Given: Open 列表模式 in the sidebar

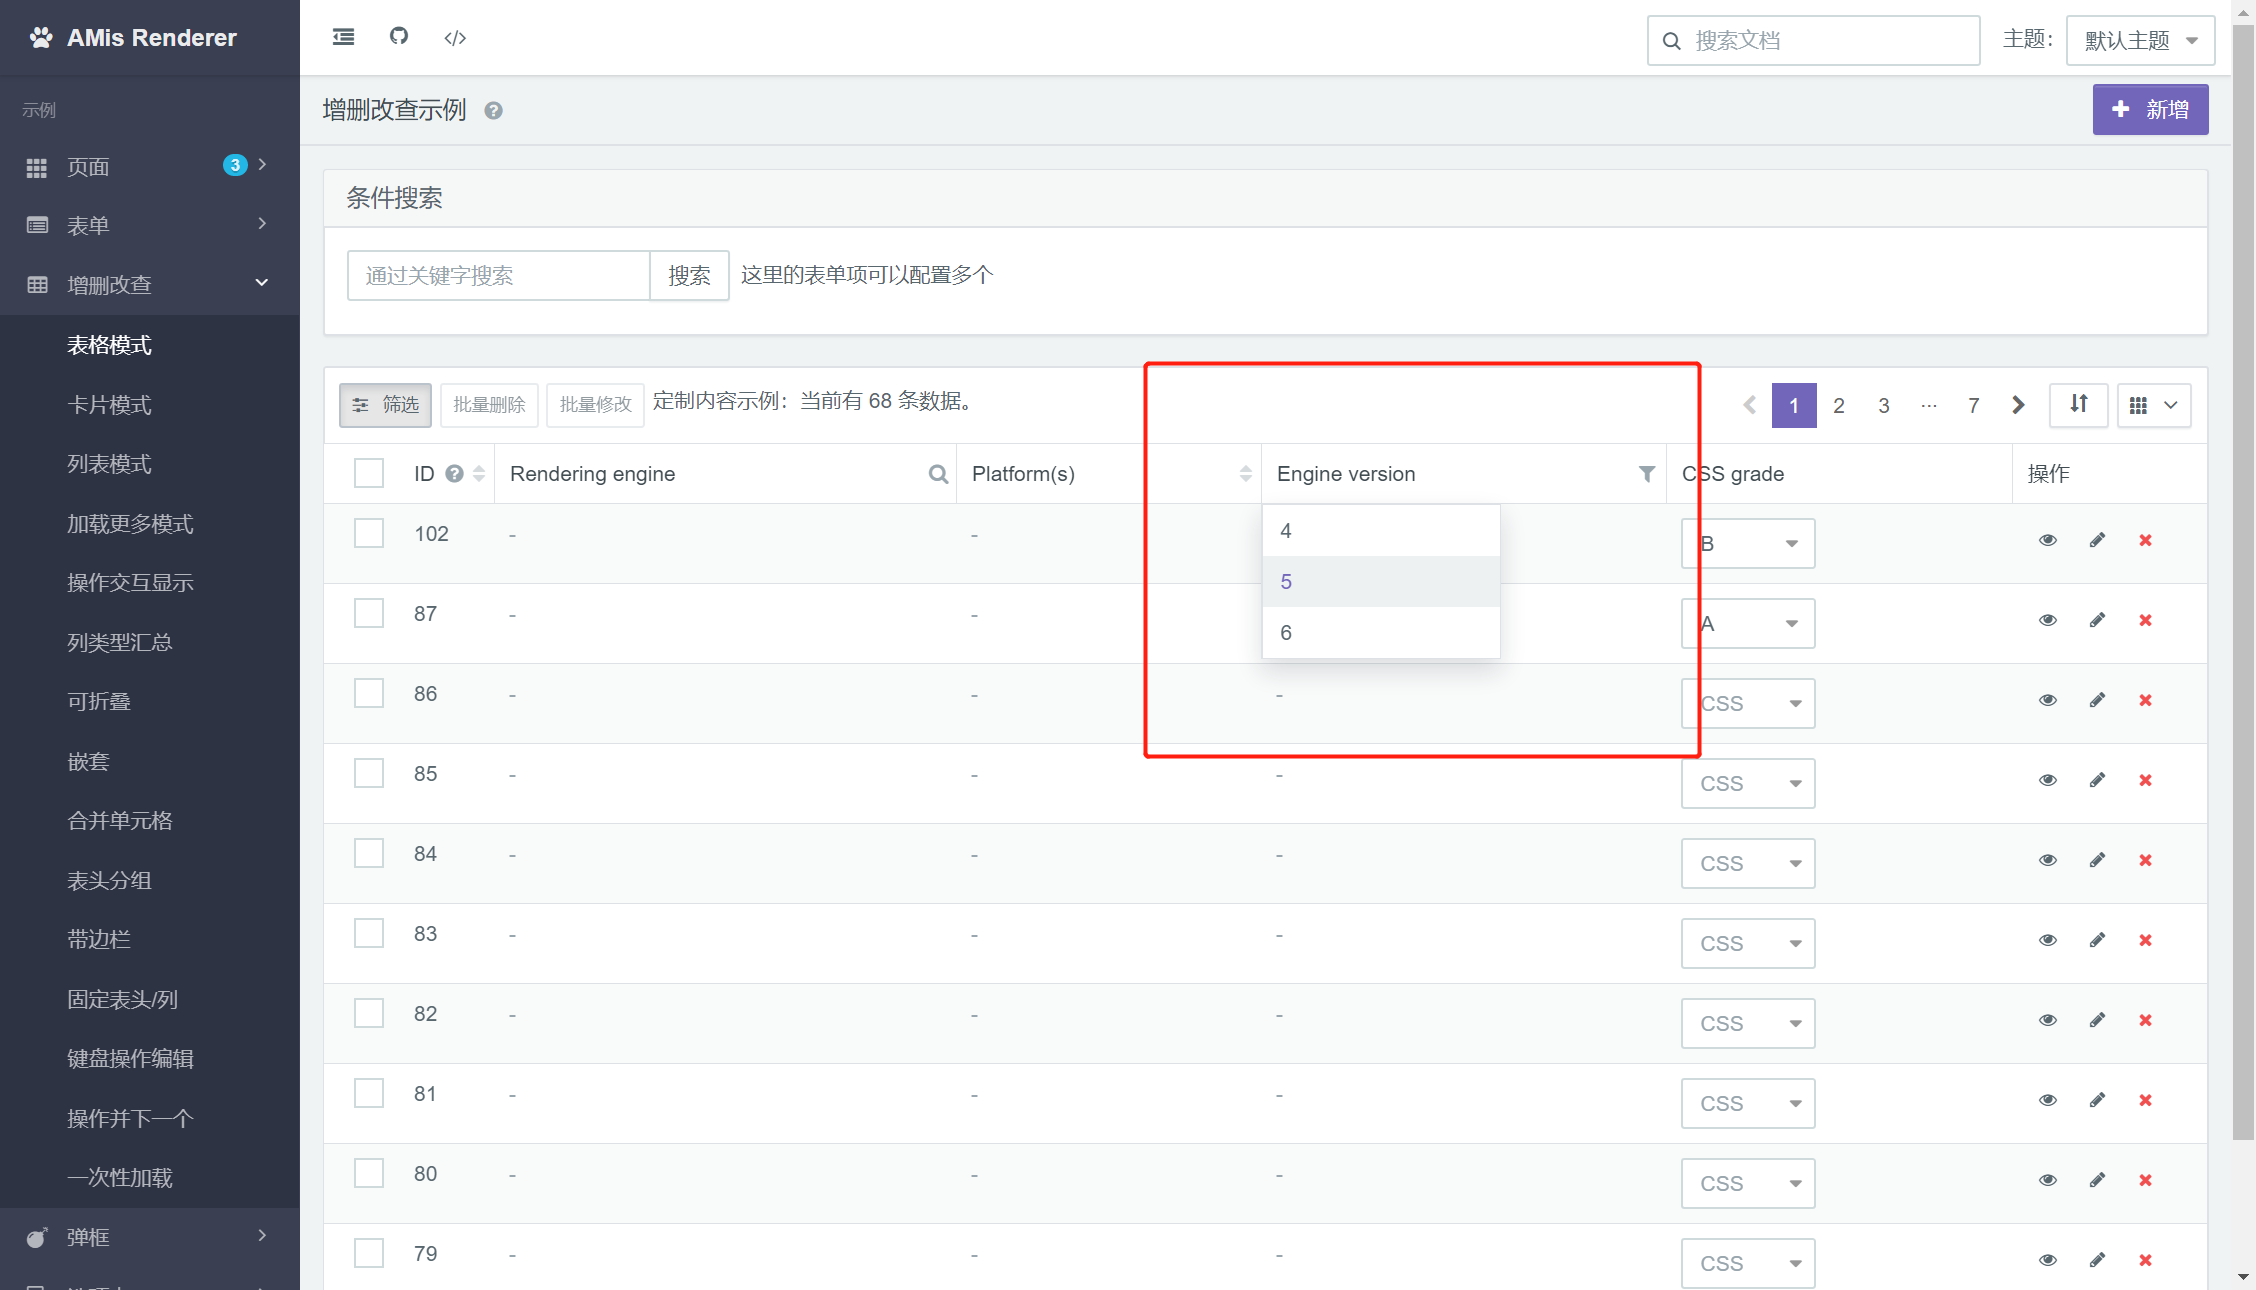Looking at the screenshot, I should pos(109,463).
